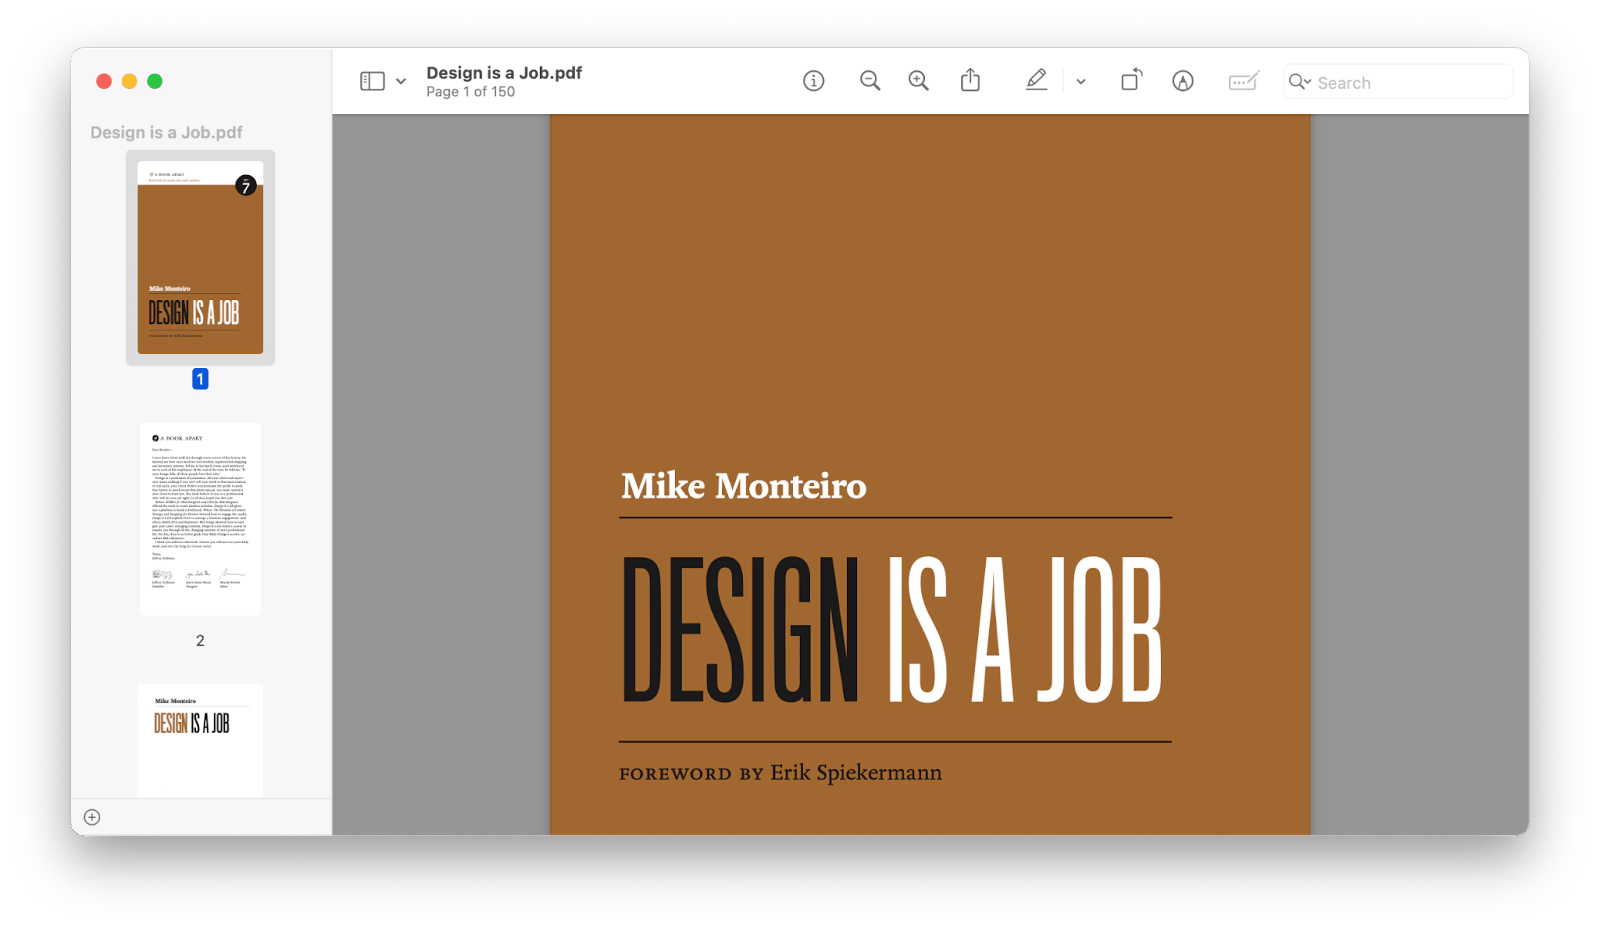1600x929 pixels.
Task: Select page 1 cover thumbnail
Action: [200, 257]
